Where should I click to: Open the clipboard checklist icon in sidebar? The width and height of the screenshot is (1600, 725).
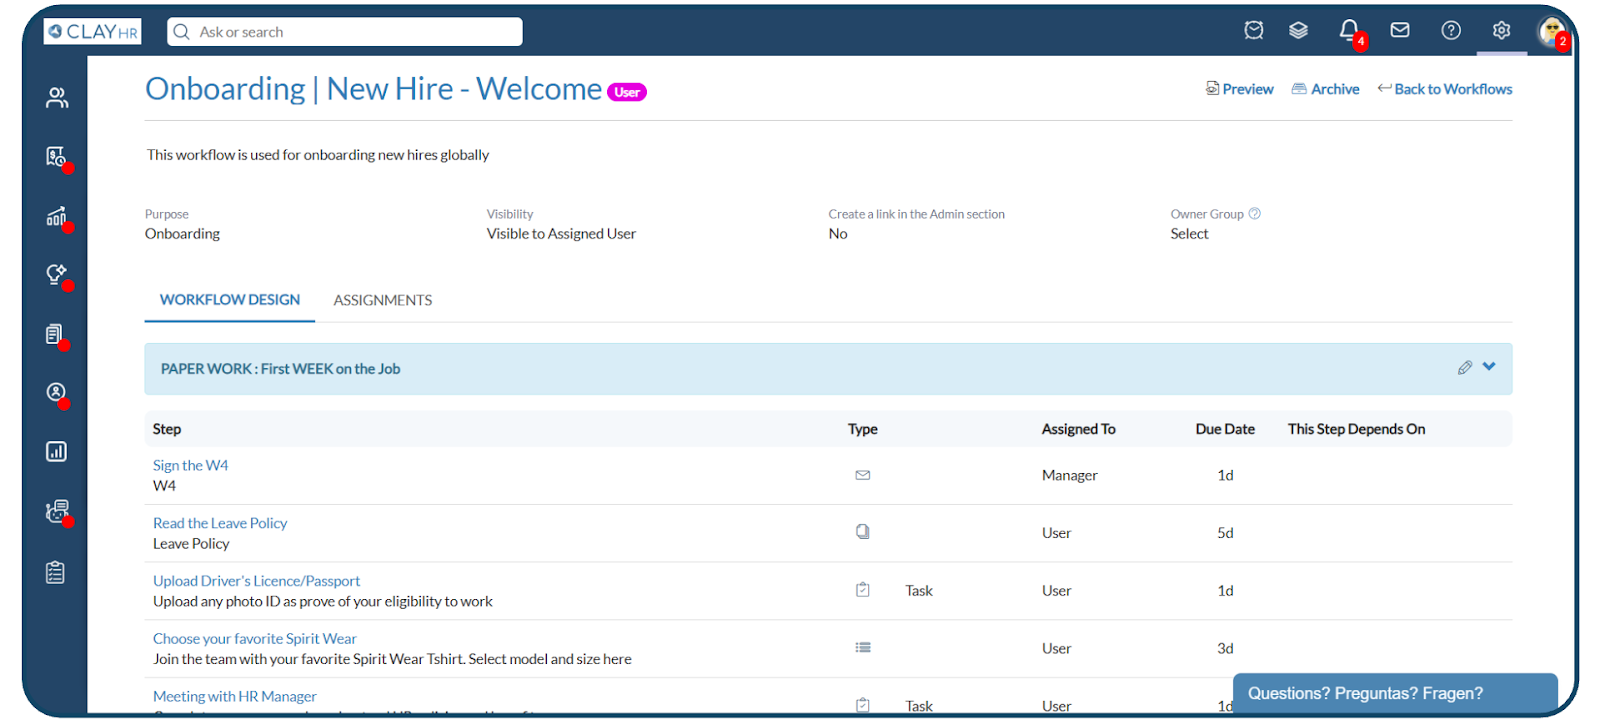tap(56, 572)
